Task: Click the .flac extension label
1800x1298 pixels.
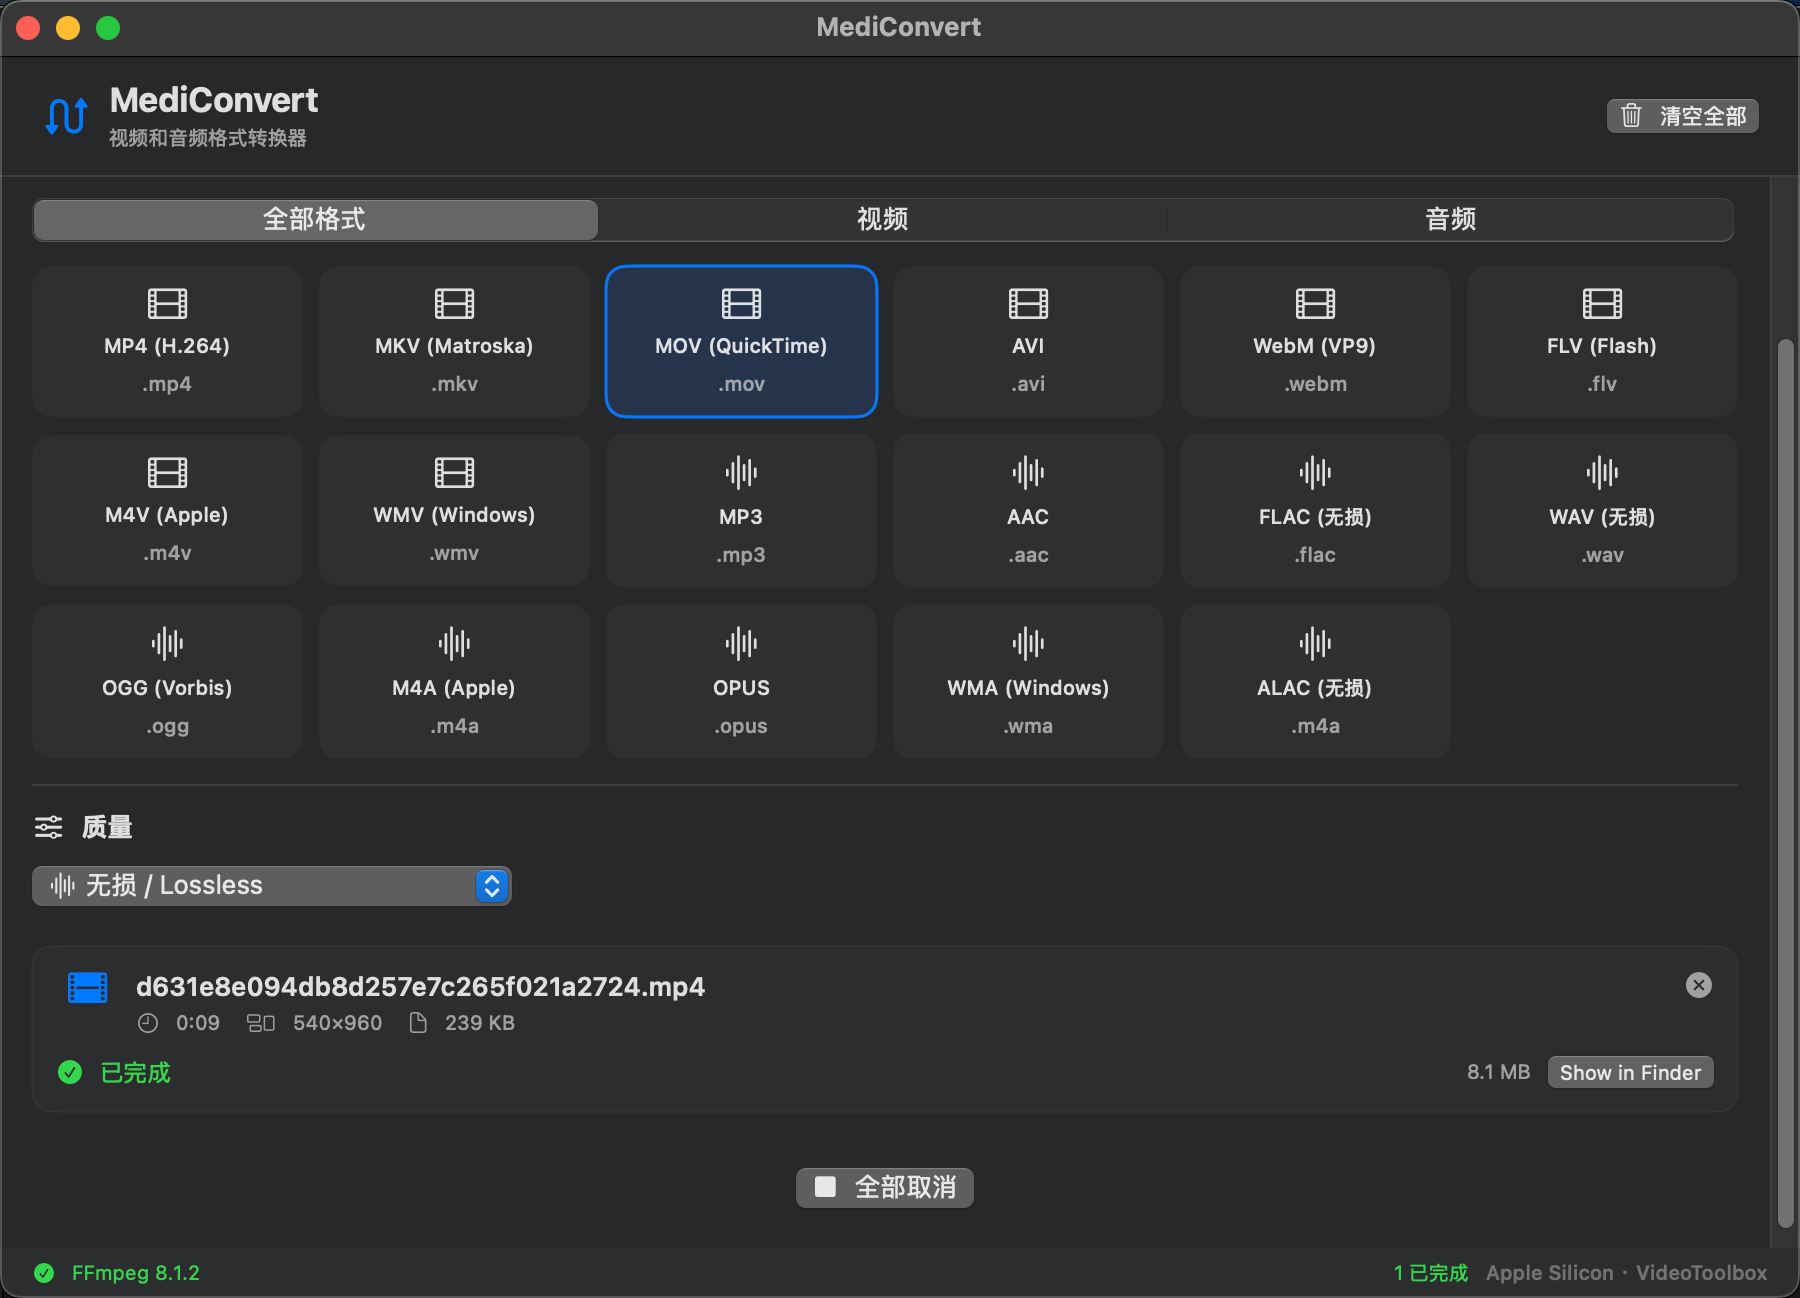Action: point(1315,555)
